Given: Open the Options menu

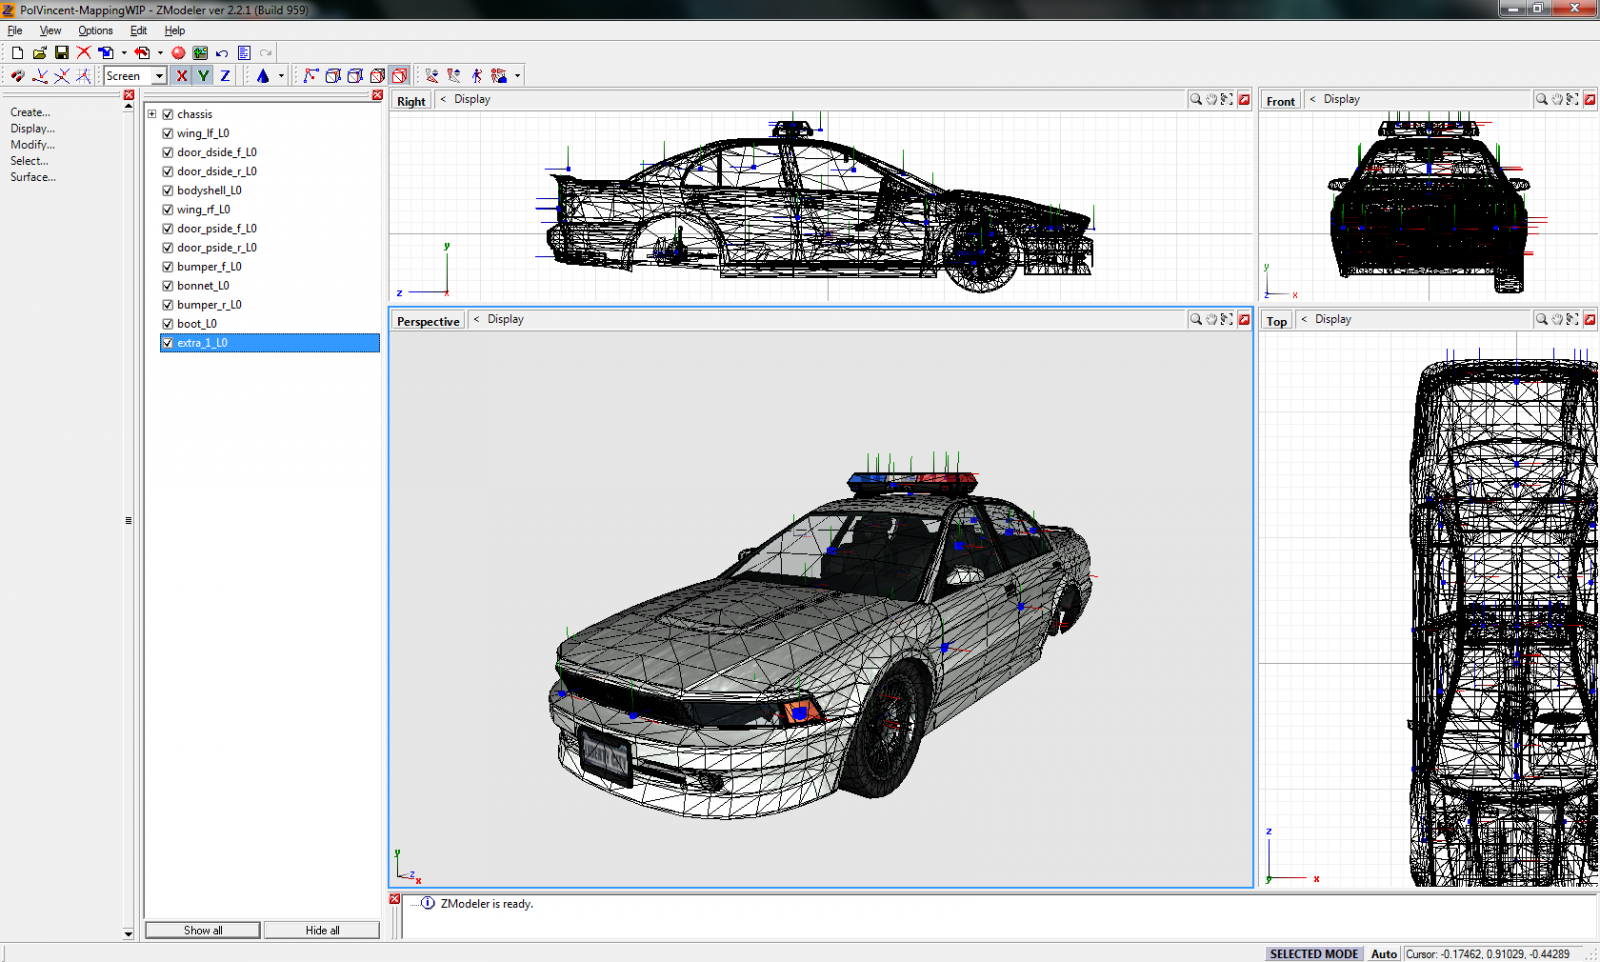Looking at the screenshot, I should click(95, 31).
